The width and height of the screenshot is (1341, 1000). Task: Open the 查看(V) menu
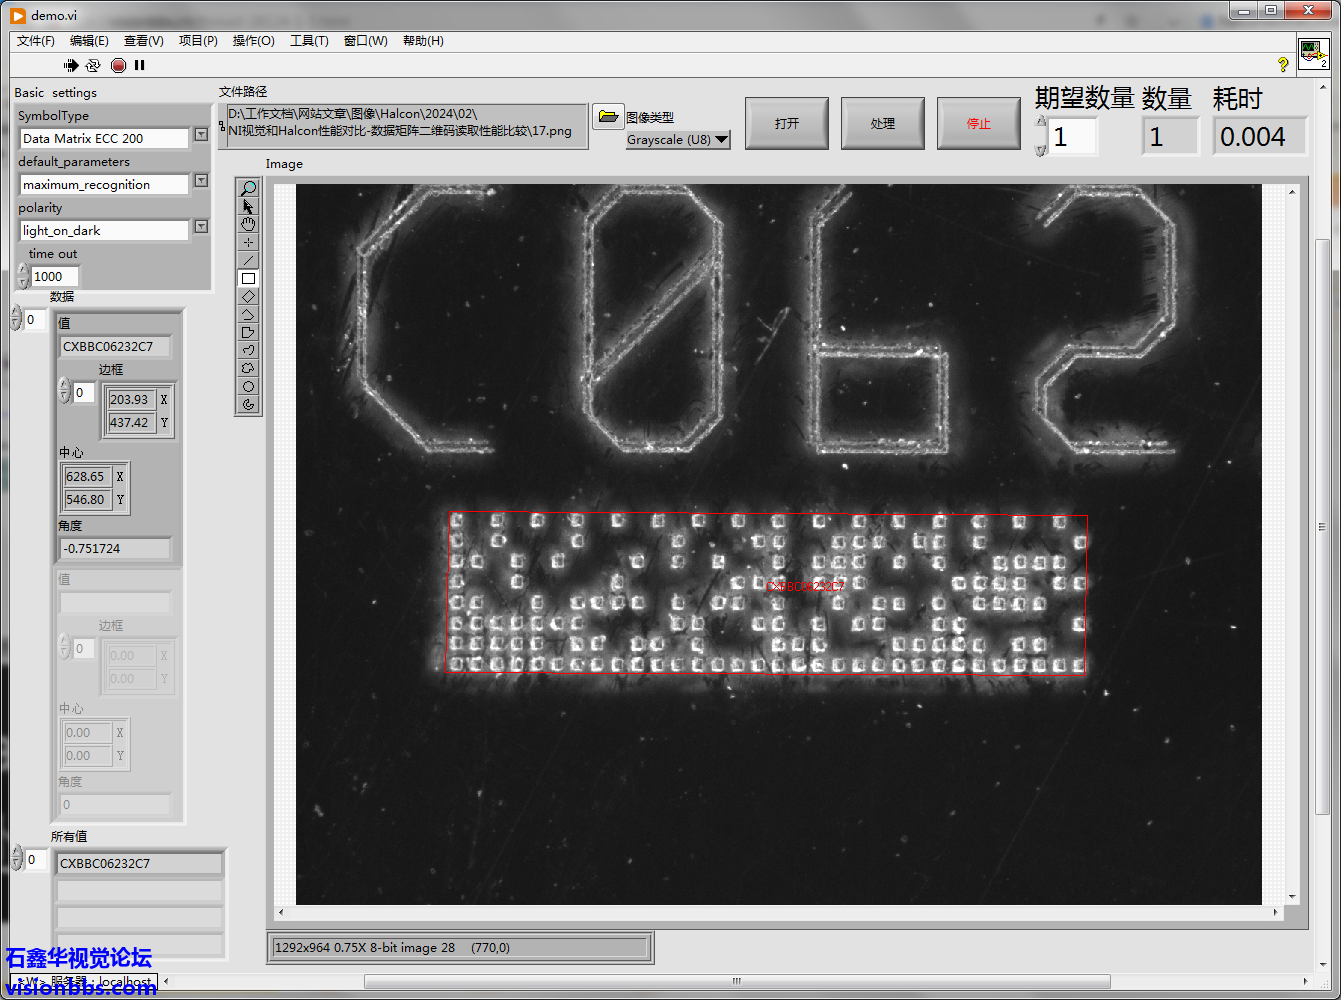(144, 41)
